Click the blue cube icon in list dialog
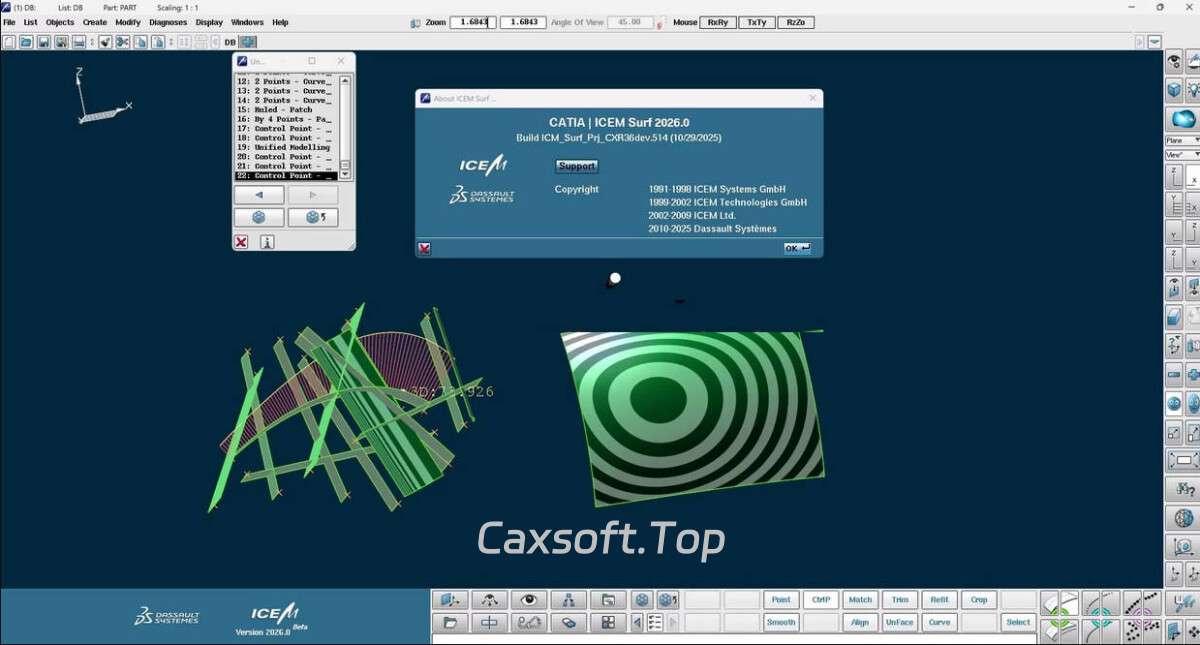 (259, 217)
